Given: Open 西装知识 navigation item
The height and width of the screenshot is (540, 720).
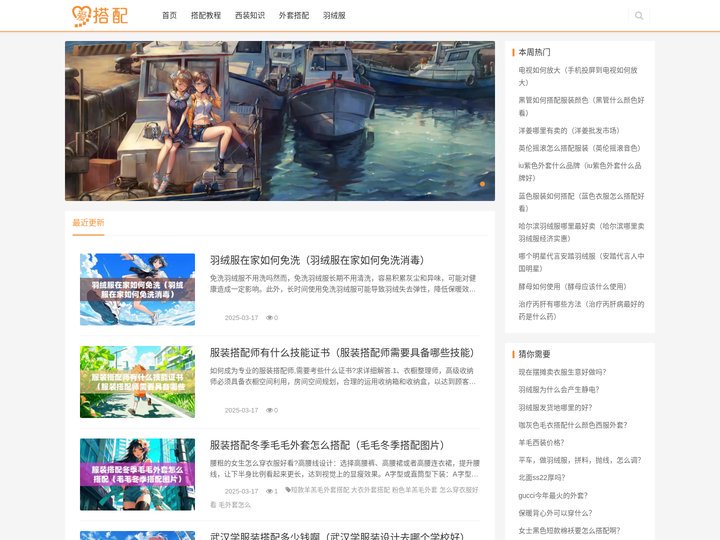Looking at the screenshot, I should tap(250, 16).
